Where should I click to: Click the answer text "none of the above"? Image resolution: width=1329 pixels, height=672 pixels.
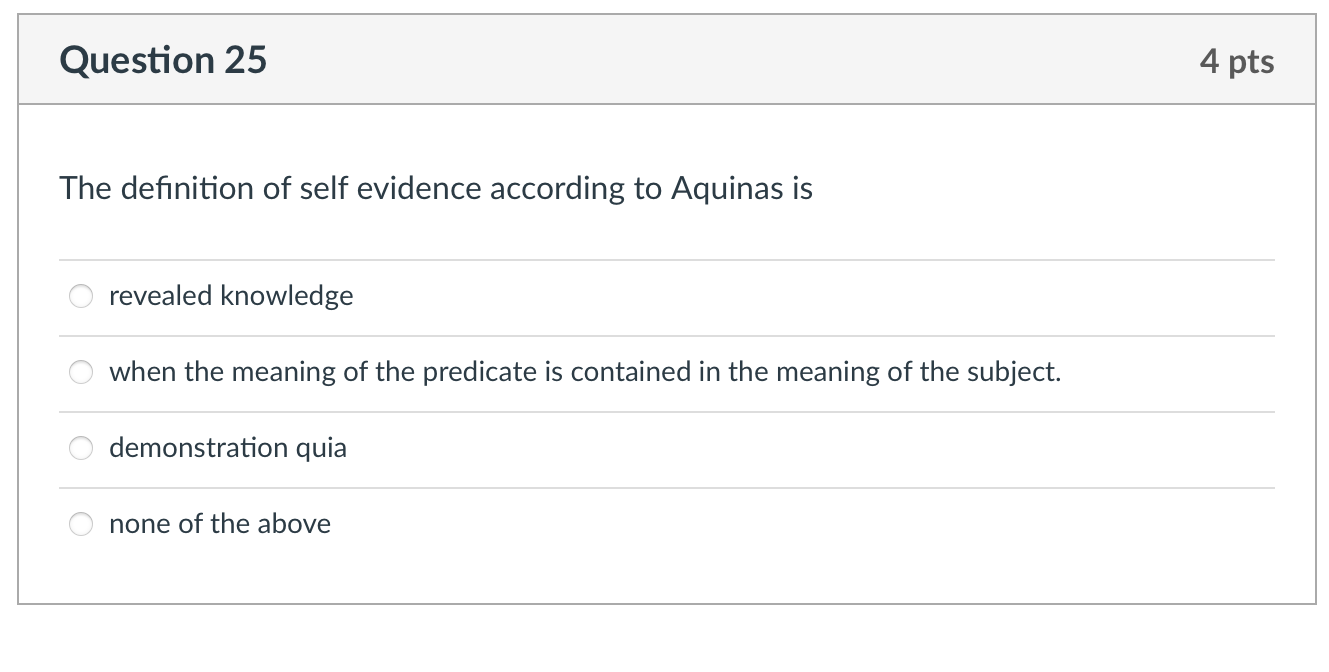[x=220, y=523]
